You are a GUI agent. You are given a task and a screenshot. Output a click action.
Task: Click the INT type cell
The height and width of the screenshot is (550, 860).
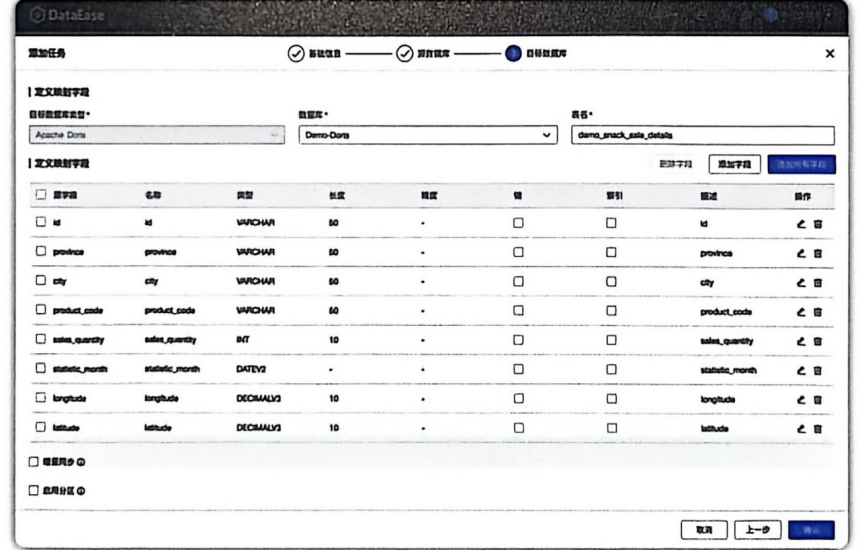(242, 340)
